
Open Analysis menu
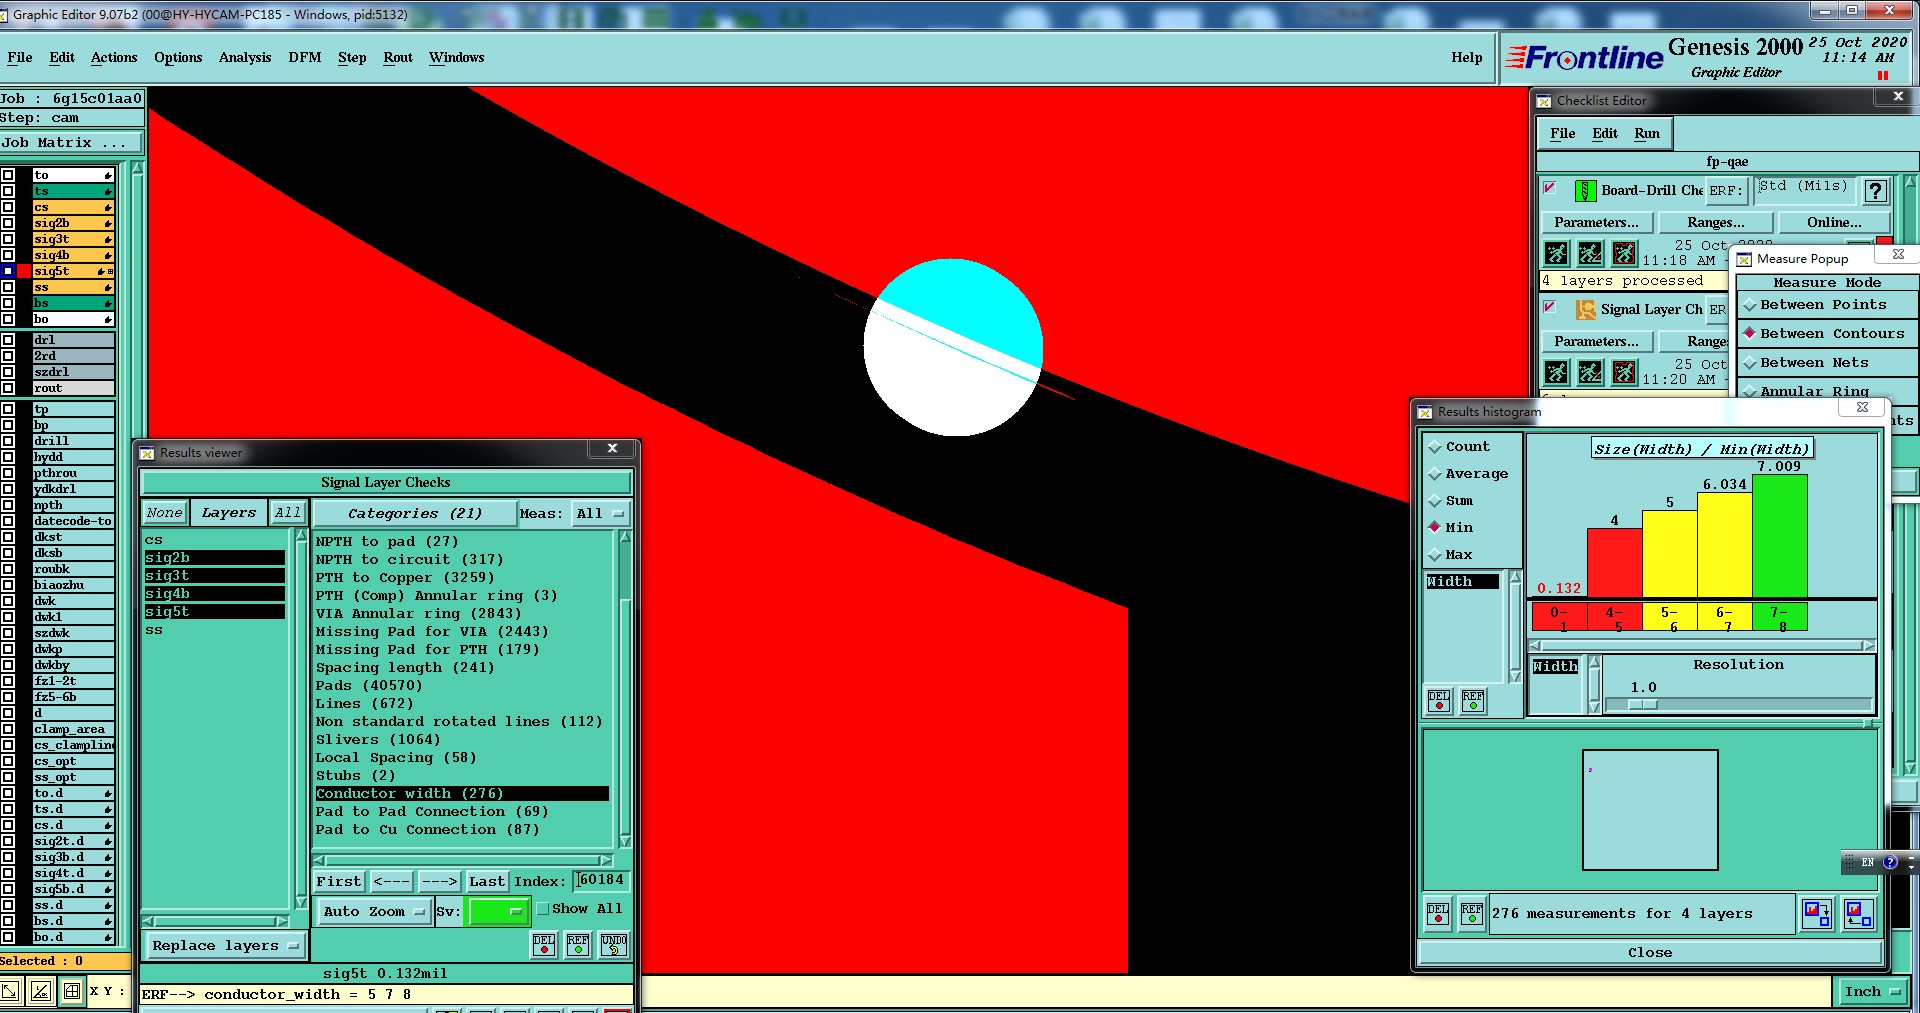(x=245, y=58)
